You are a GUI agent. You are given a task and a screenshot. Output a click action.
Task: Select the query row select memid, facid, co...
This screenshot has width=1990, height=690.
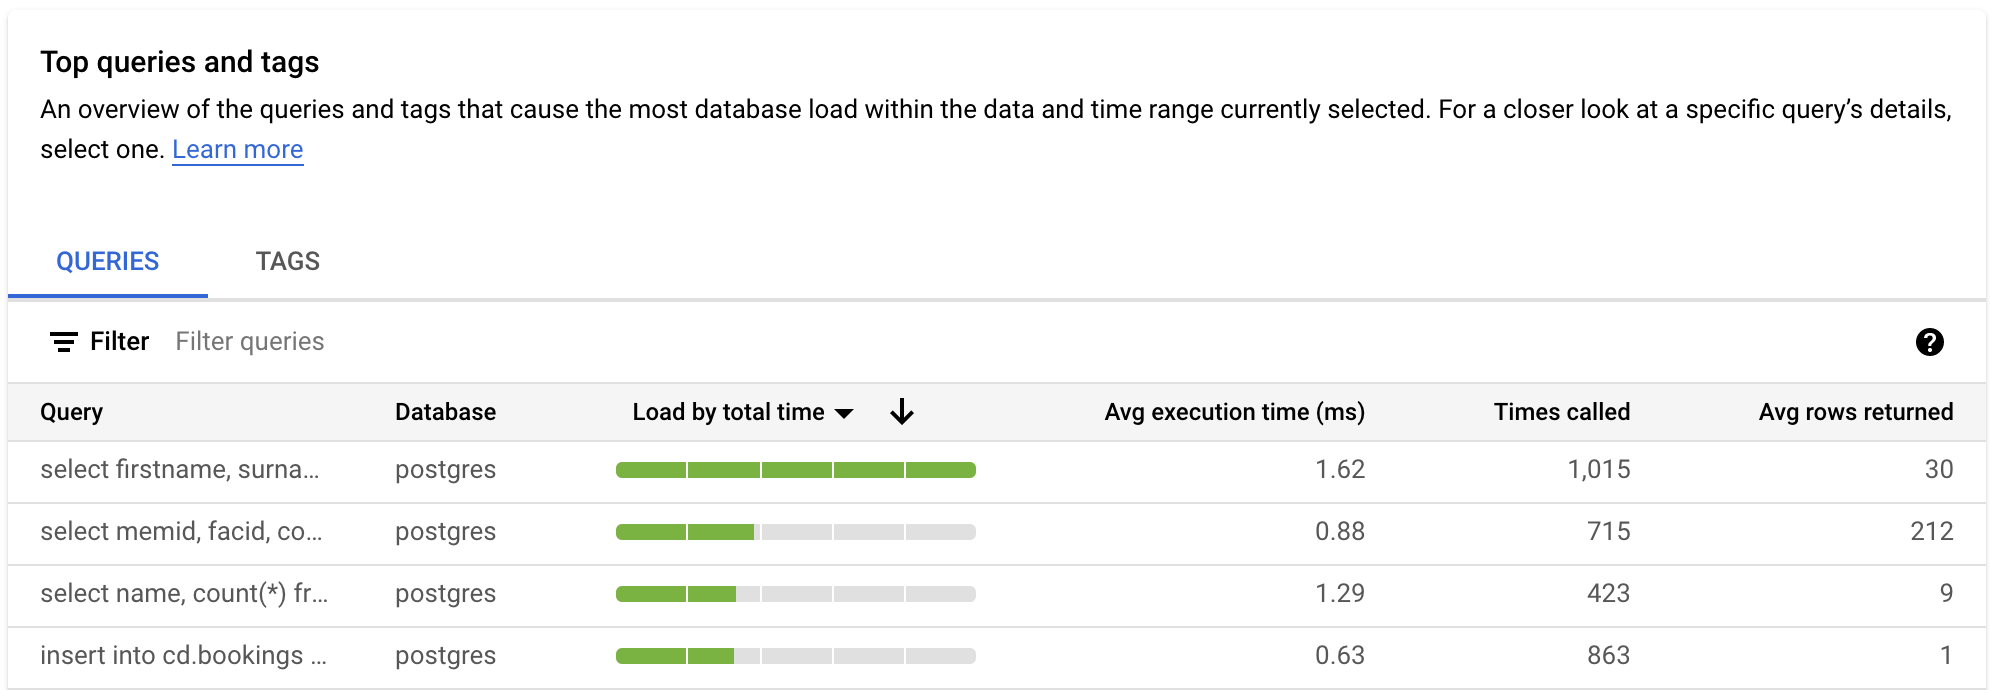pyautogui.click(x=182, y=531)
